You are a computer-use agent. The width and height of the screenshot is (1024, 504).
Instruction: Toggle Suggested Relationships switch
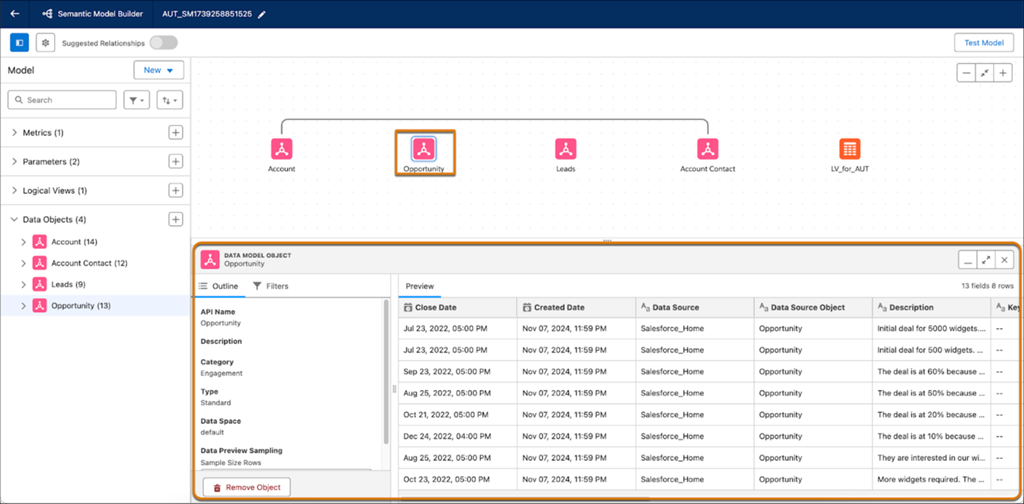point(163,42)
